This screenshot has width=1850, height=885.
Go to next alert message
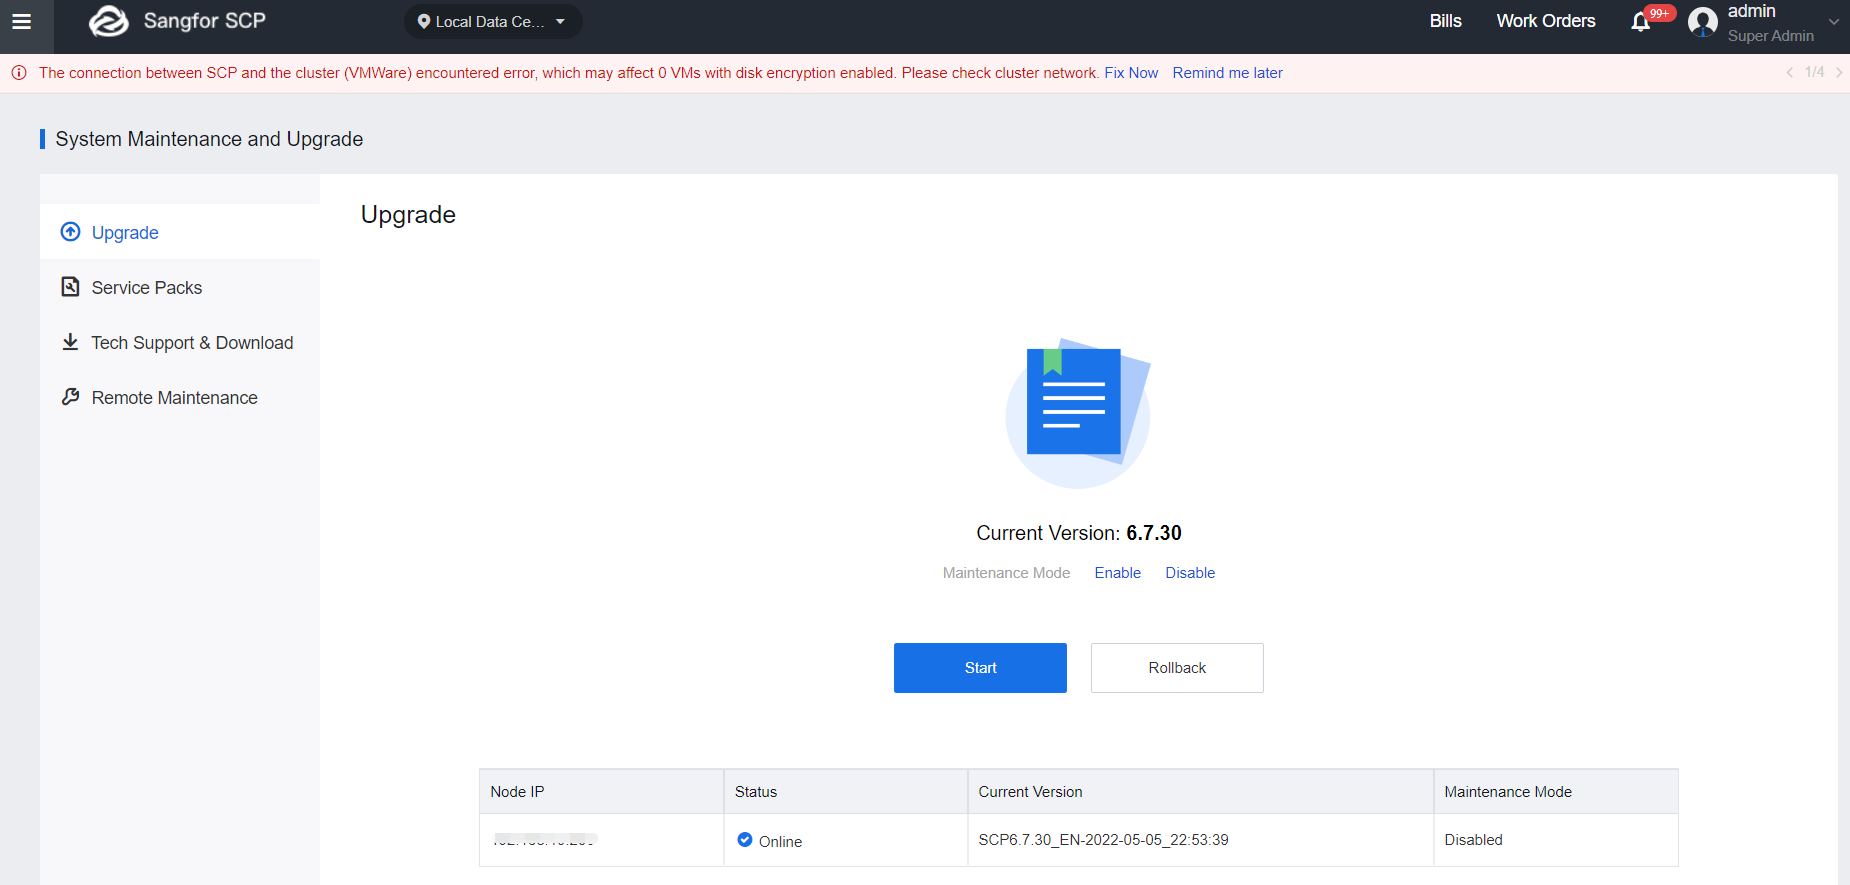1839,73
